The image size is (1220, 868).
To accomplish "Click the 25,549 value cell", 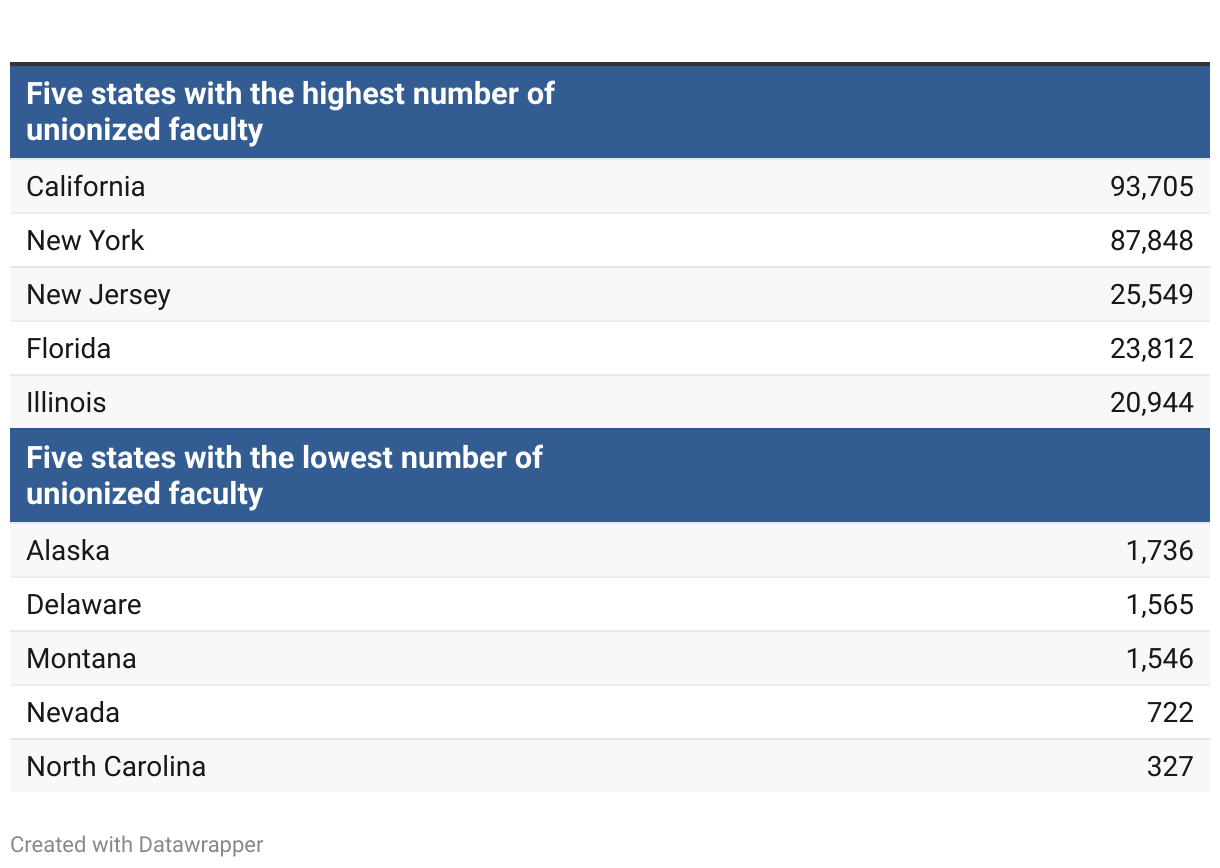I will click(x=1151, y=295).
